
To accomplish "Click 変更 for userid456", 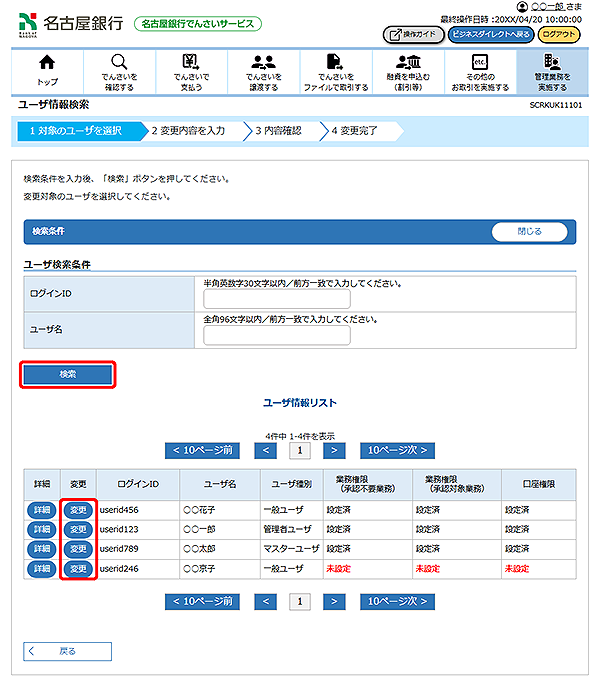I will [x=77, y=509].
